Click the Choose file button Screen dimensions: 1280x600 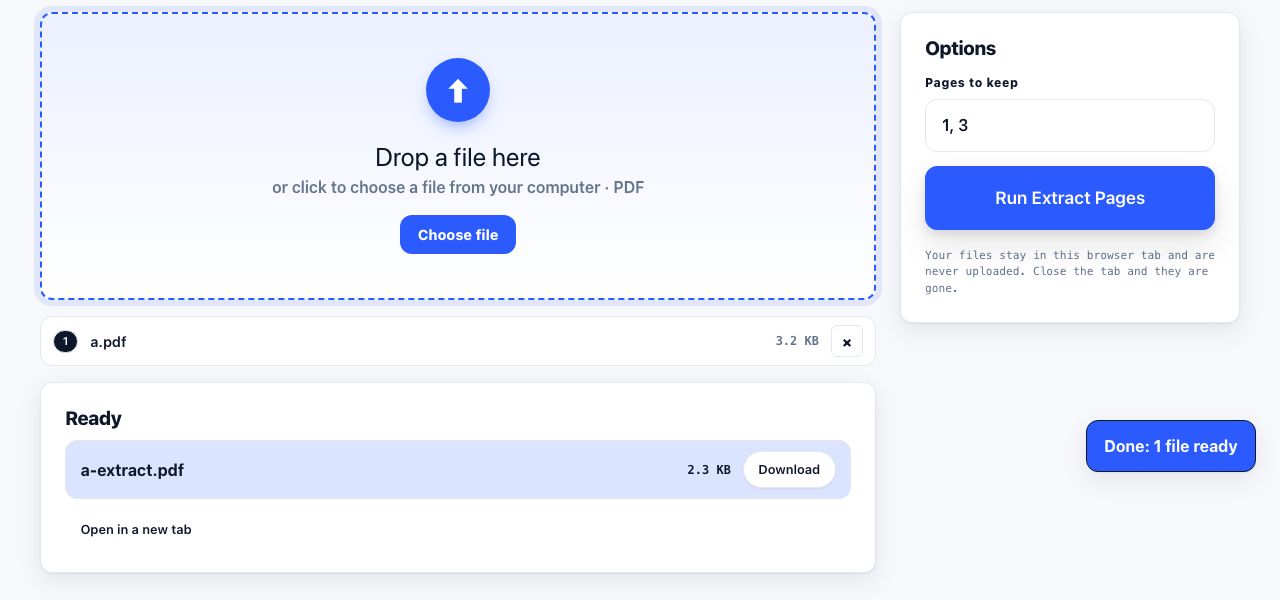458,235
